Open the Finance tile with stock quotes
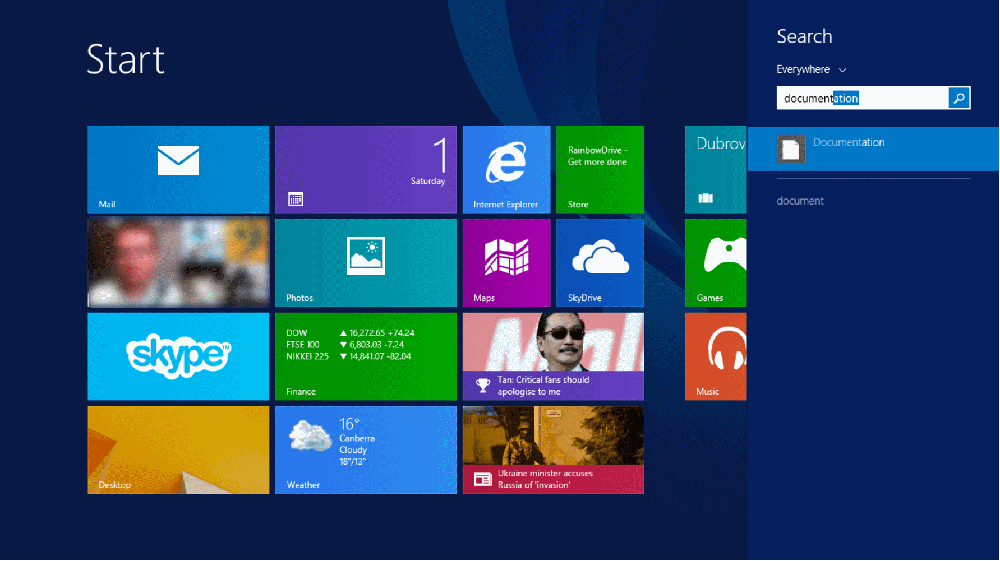Viewport: 1000px width, 561px height. tap(365, 356)
